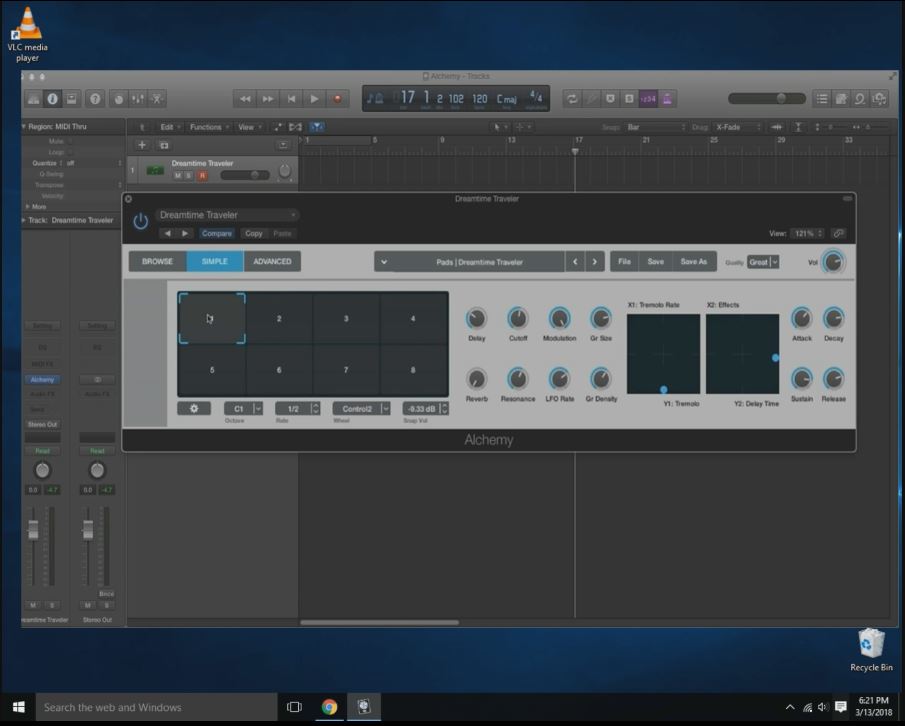The width and height of the screenshot is (905, 726).
Task: Adjust the Cutoff knob in Alchemy
Action: 518,320
